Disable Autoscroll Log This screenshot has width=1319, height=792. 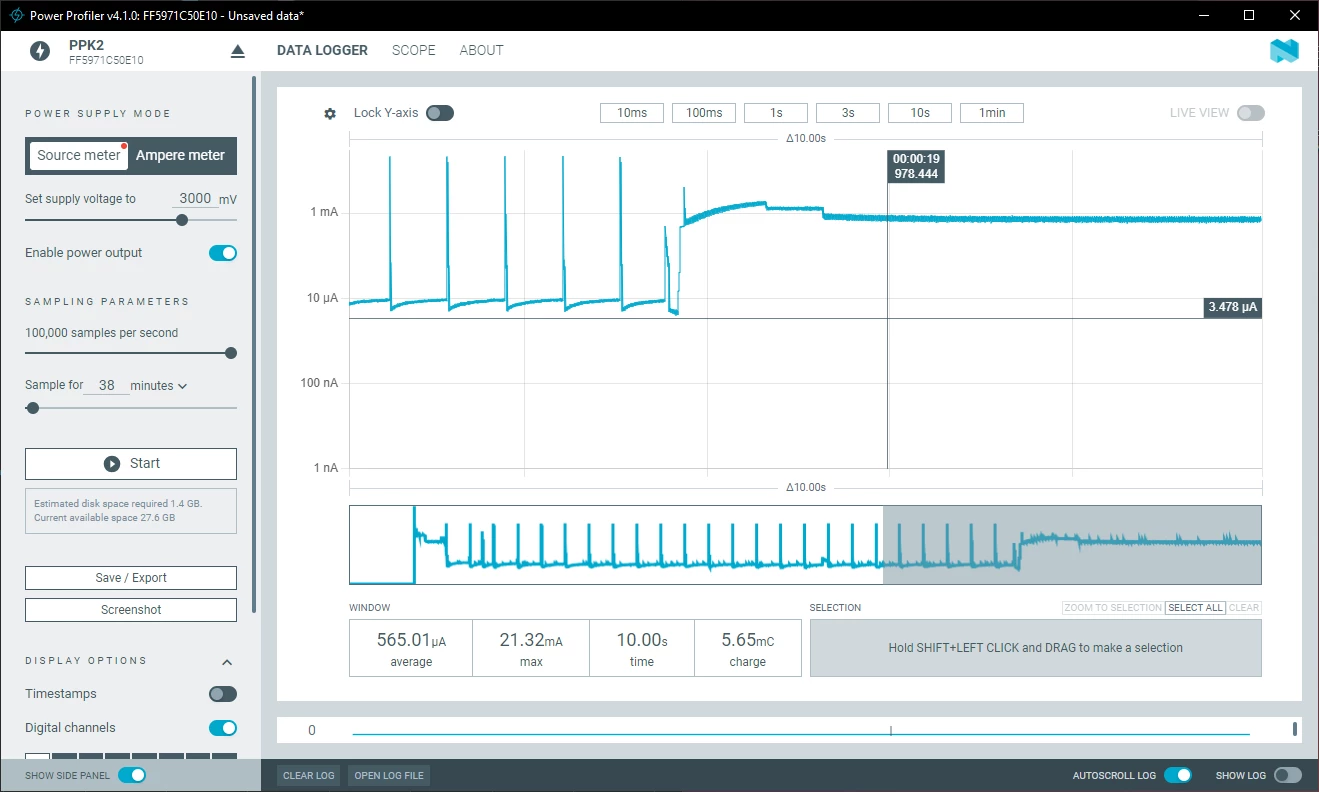[x=1178, y=775]
